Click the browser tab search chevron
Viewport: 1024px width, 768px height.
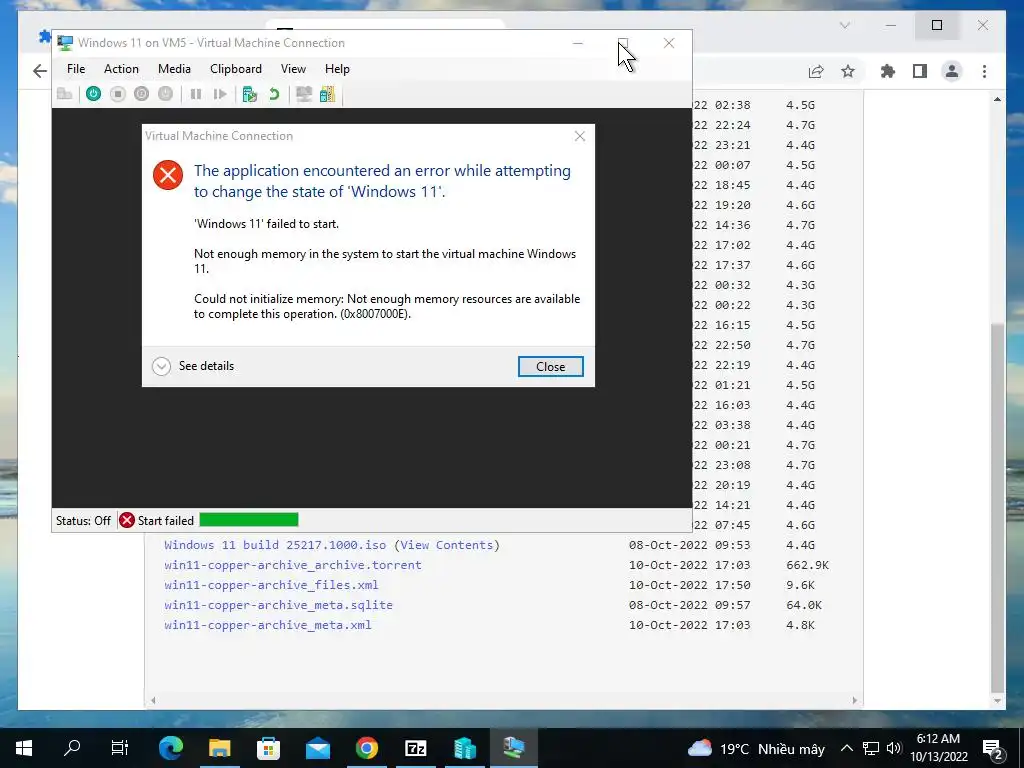click(844, 25)
